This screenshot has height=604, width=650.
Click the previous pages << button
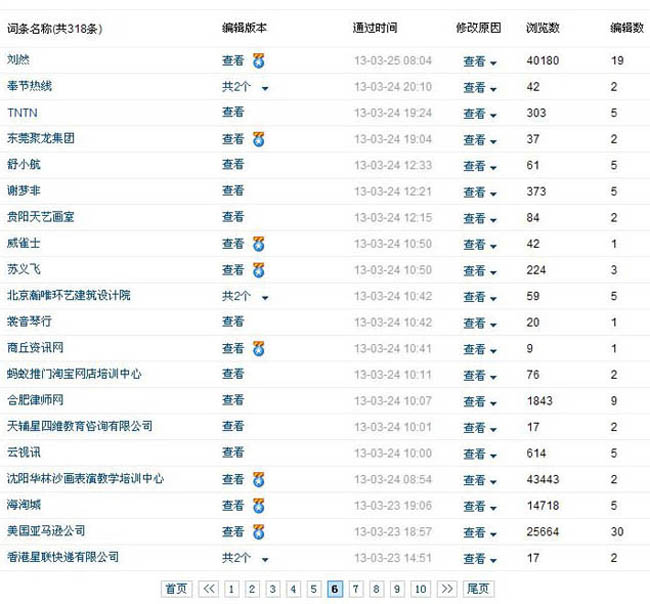(x=209, y=589)
